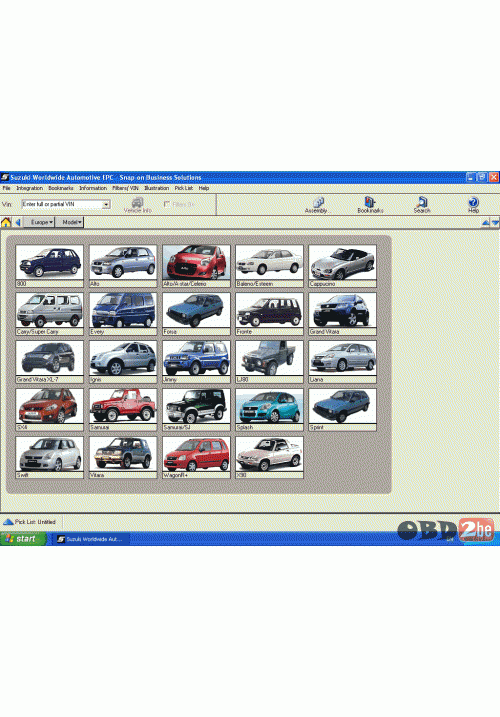Select the LJ80 thumbnail

[x=269, y=362]
